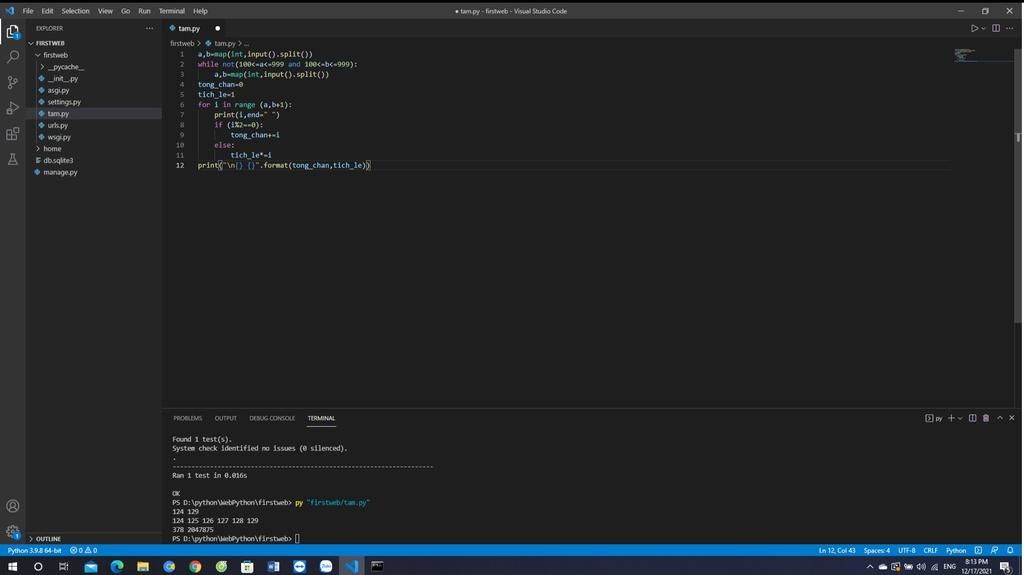Open the terminal launch profile dropdown
Viewport: 1024px width, 575px height.
(960, 418)
